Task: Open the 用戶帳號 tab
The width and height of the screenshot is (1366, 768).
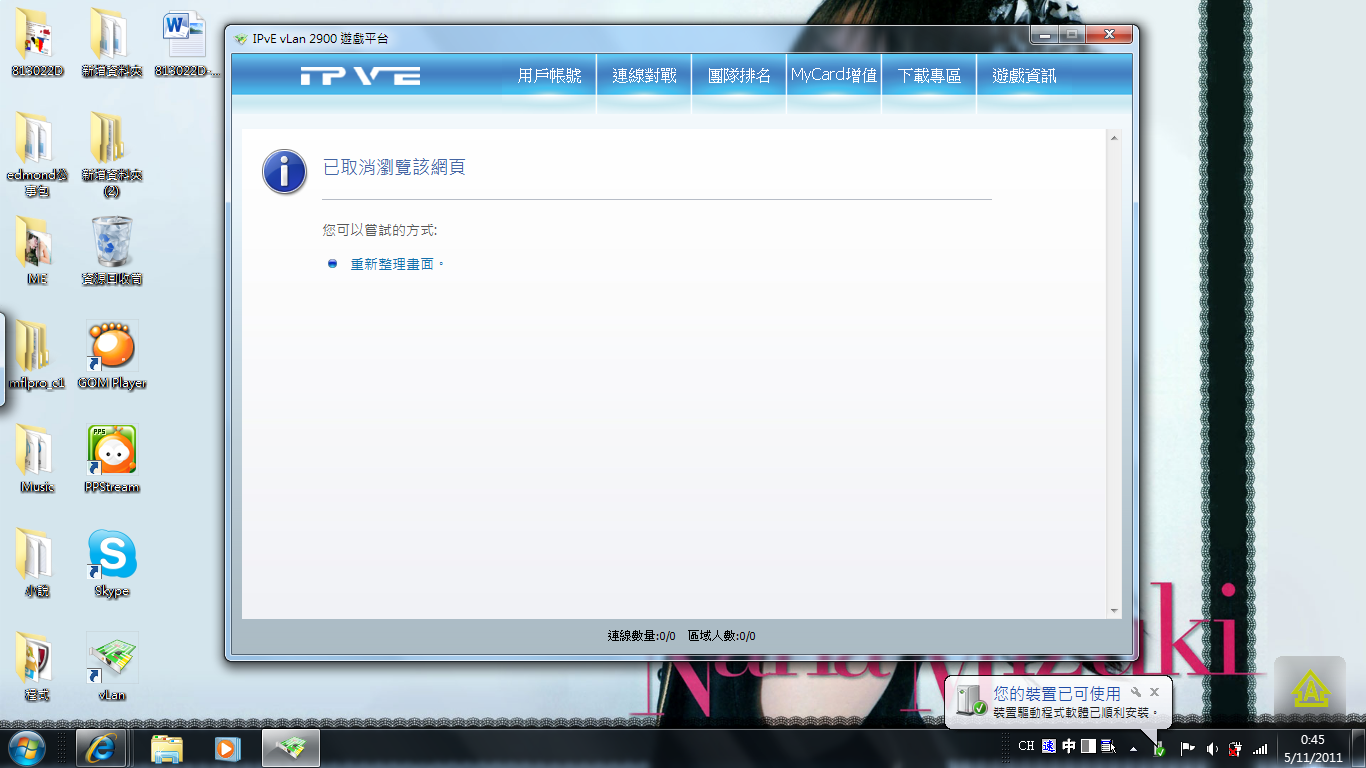Action: pyautogui.click(x=549, y=76)
